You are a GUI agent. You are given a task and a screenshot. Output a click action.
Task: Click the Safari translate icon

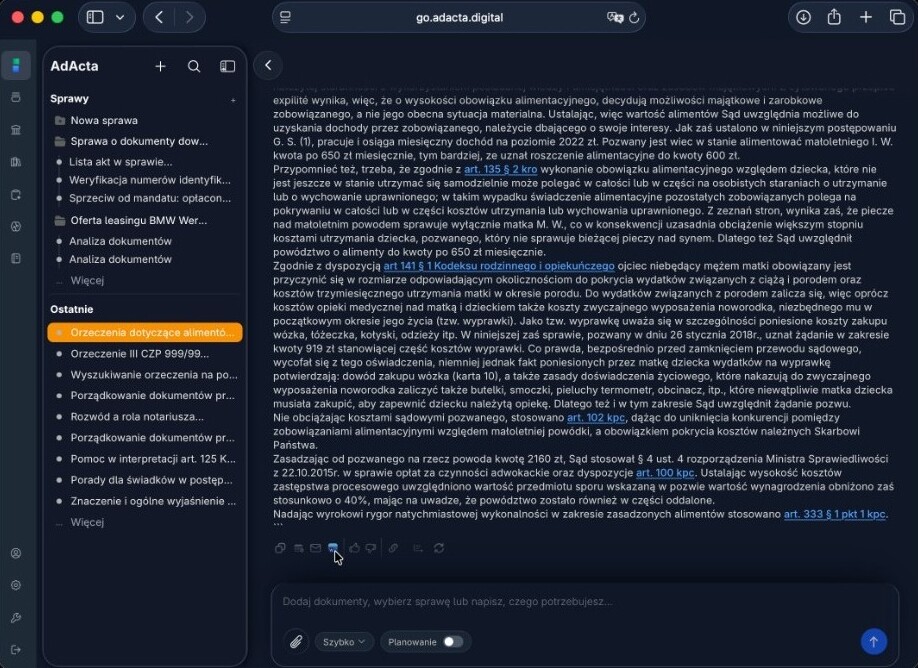pyautogui.click(x=615, y=18)
